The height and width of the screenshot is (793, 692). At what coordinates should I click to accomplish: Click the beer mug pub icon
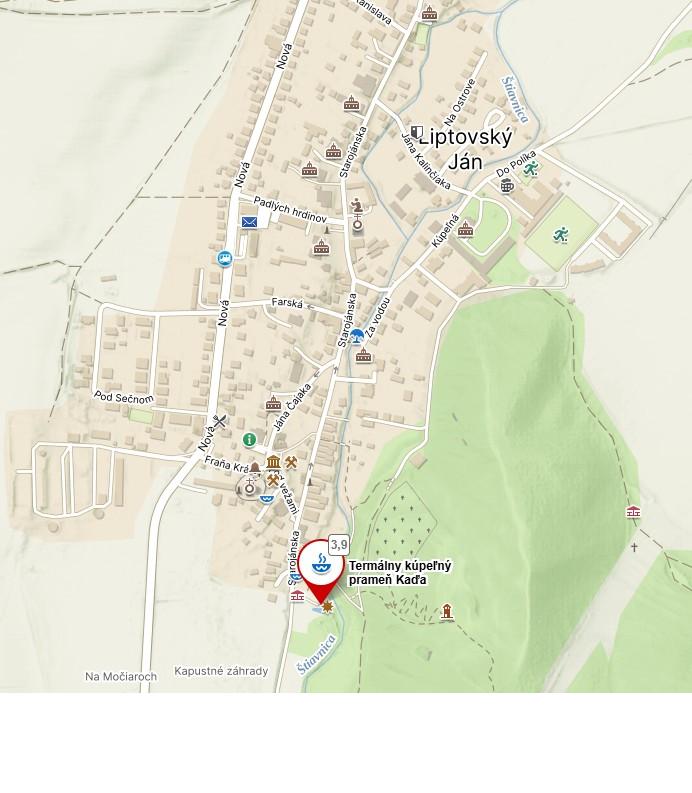[x=507, y=186]
